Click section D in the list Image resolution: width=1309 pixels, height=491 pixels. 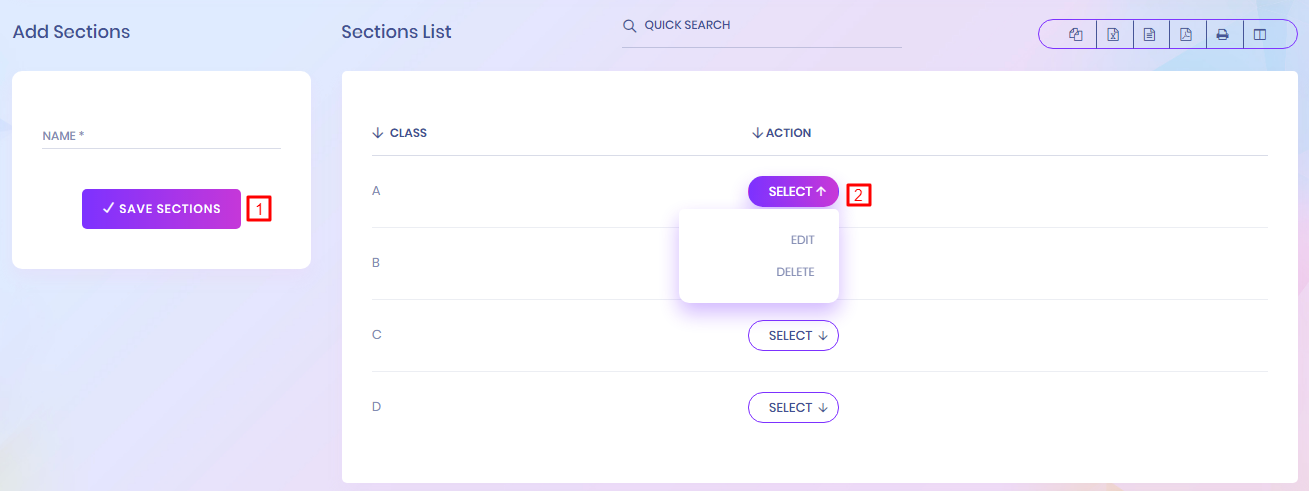(x=376, y=407)
